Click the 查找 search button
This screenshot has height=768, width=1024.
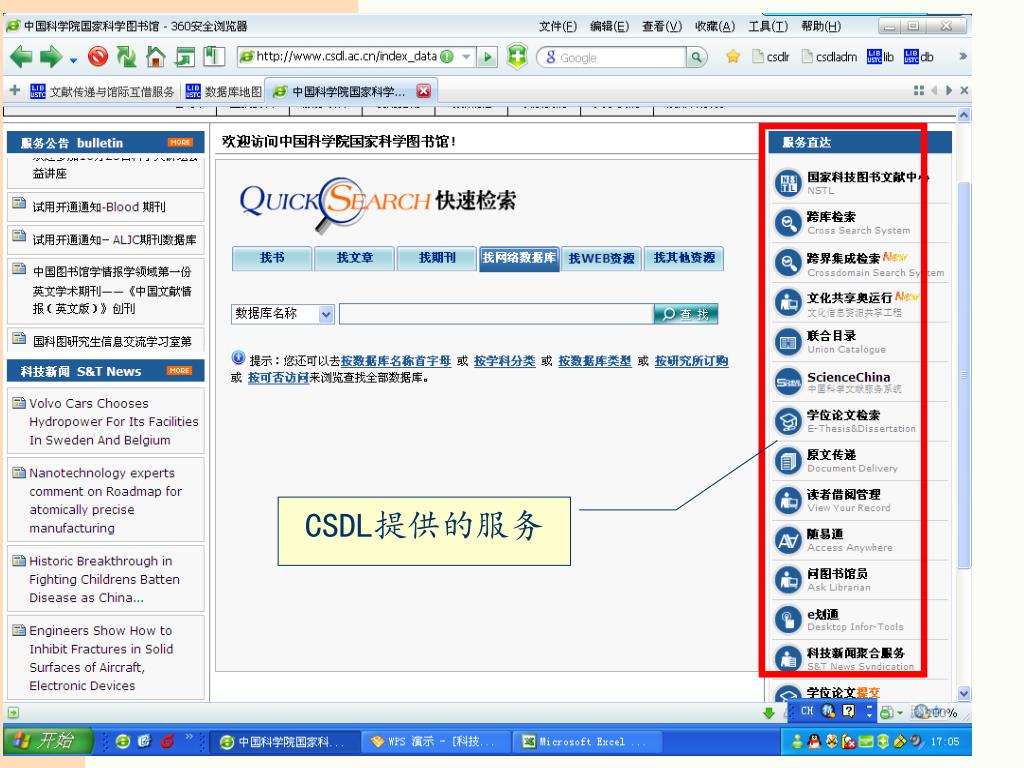[686, 314]
